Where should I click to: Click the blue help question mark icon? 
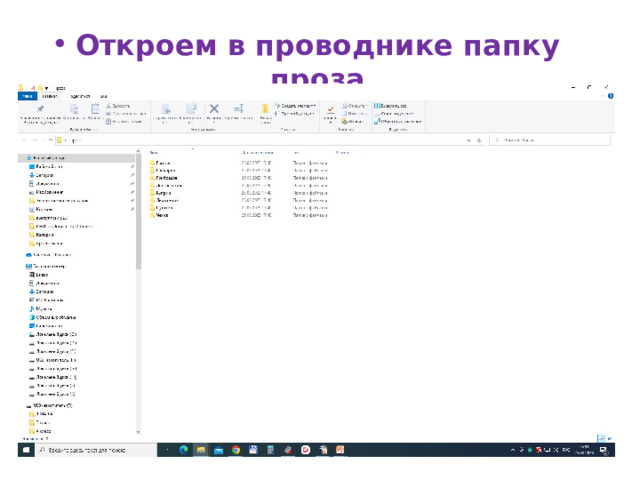coord(611,96)
